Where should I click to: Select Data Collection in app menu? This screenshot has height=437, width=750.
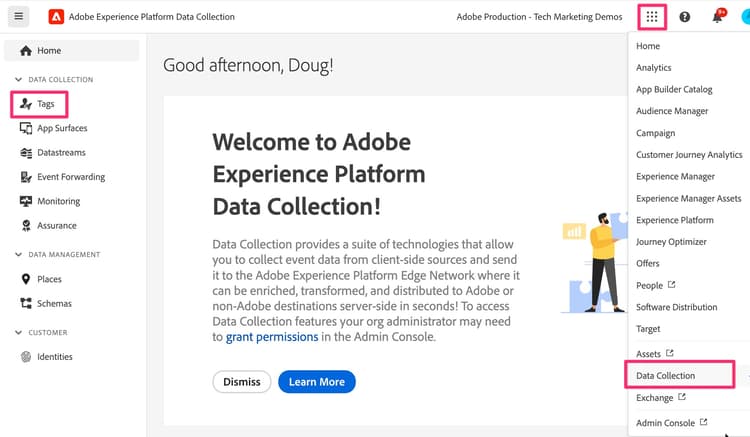(x=666, y=376)
